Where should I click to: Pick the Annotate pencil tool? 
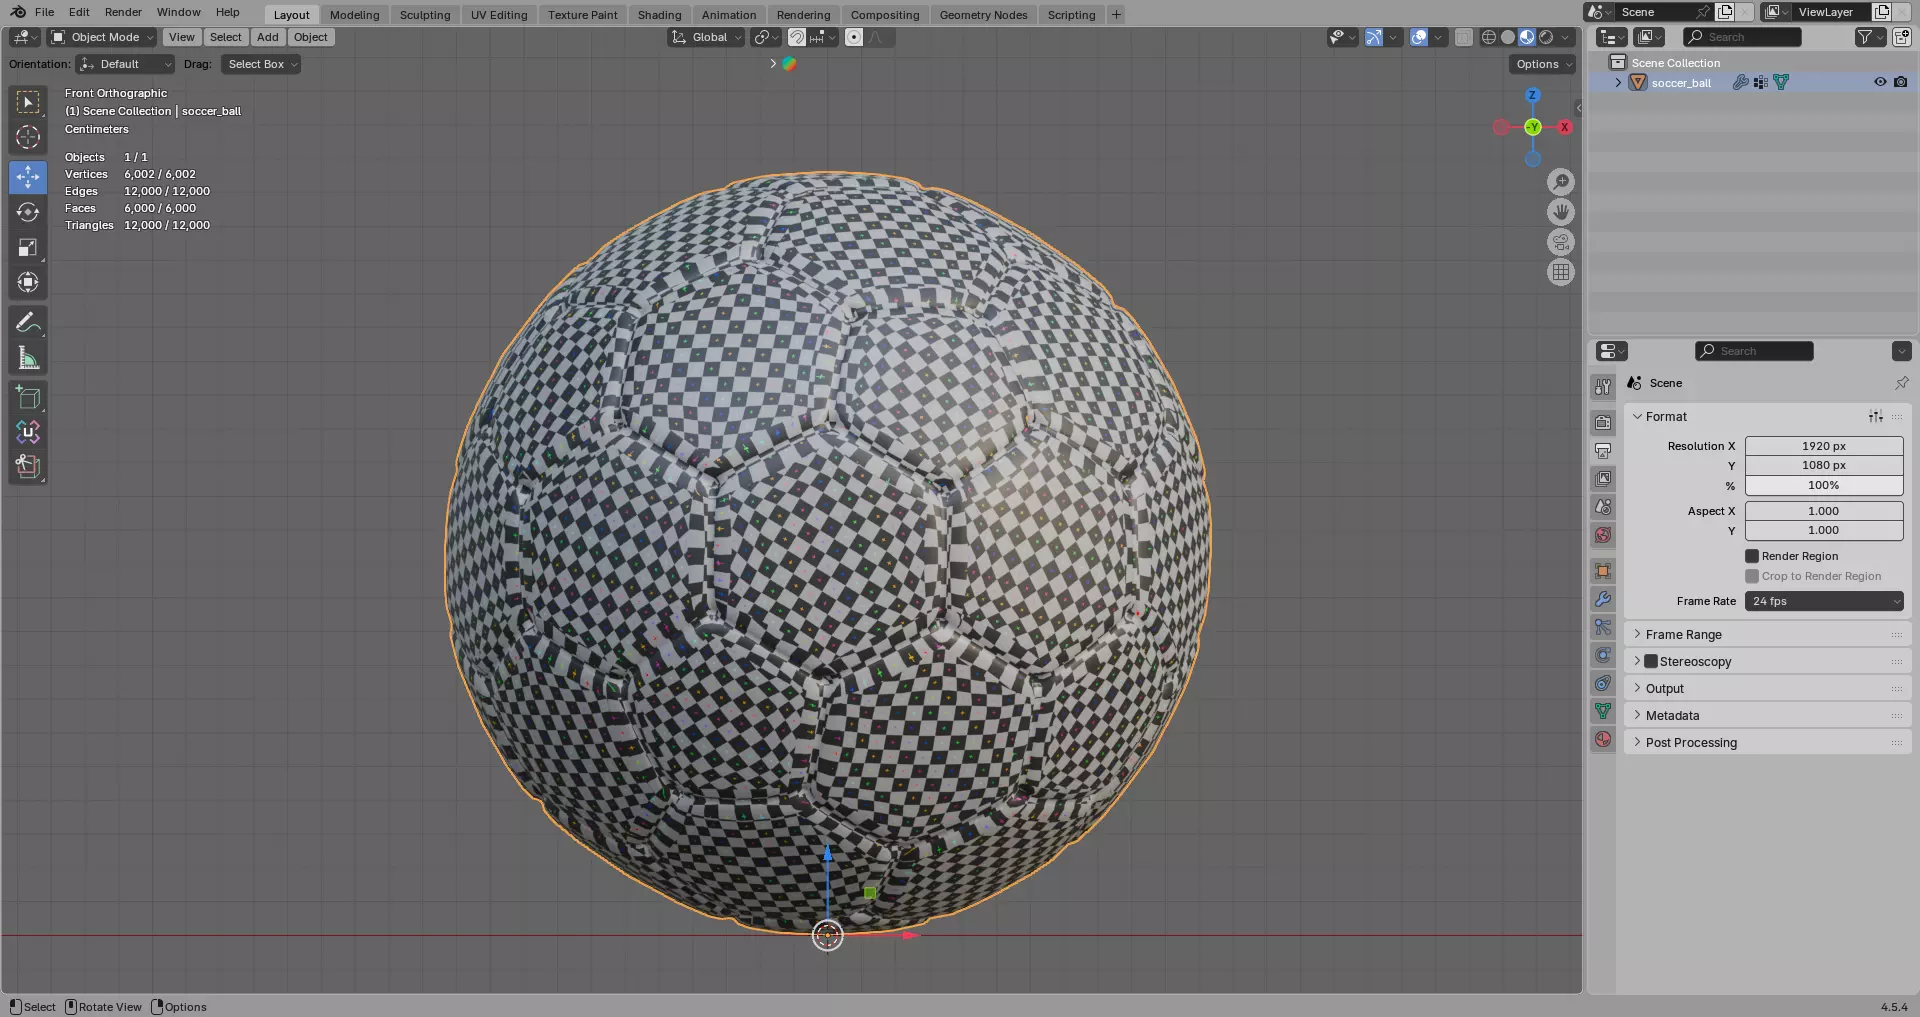pos(28,323)
